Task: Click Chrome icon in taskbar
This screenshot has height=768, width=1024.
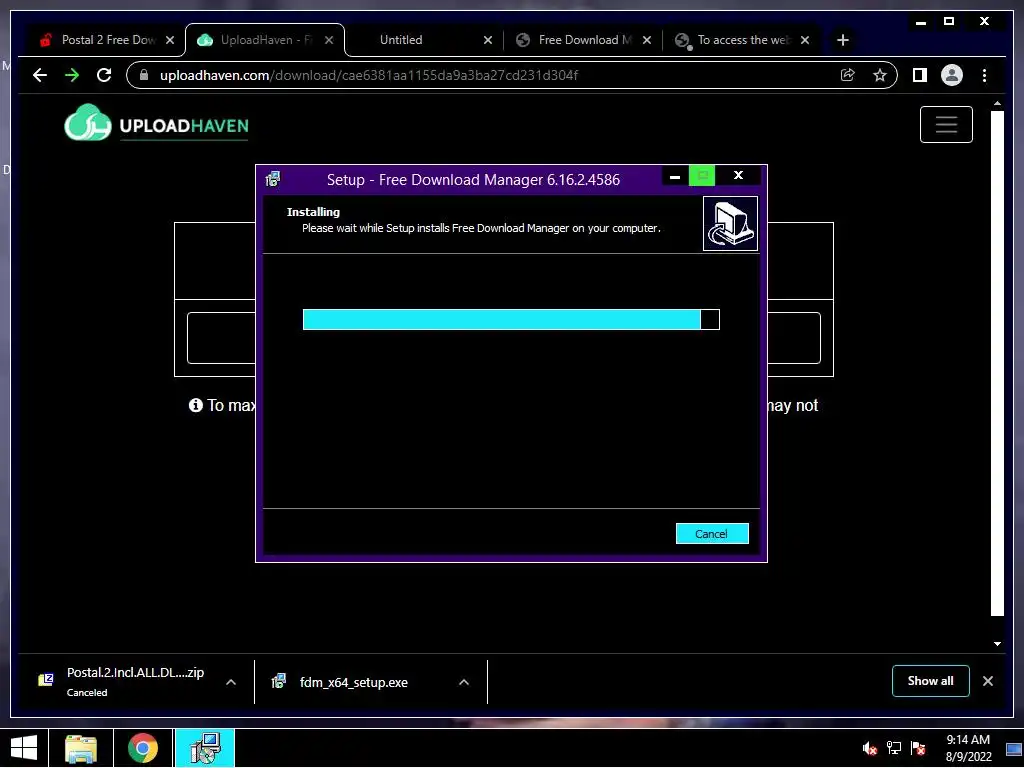Action: point(143,748)
